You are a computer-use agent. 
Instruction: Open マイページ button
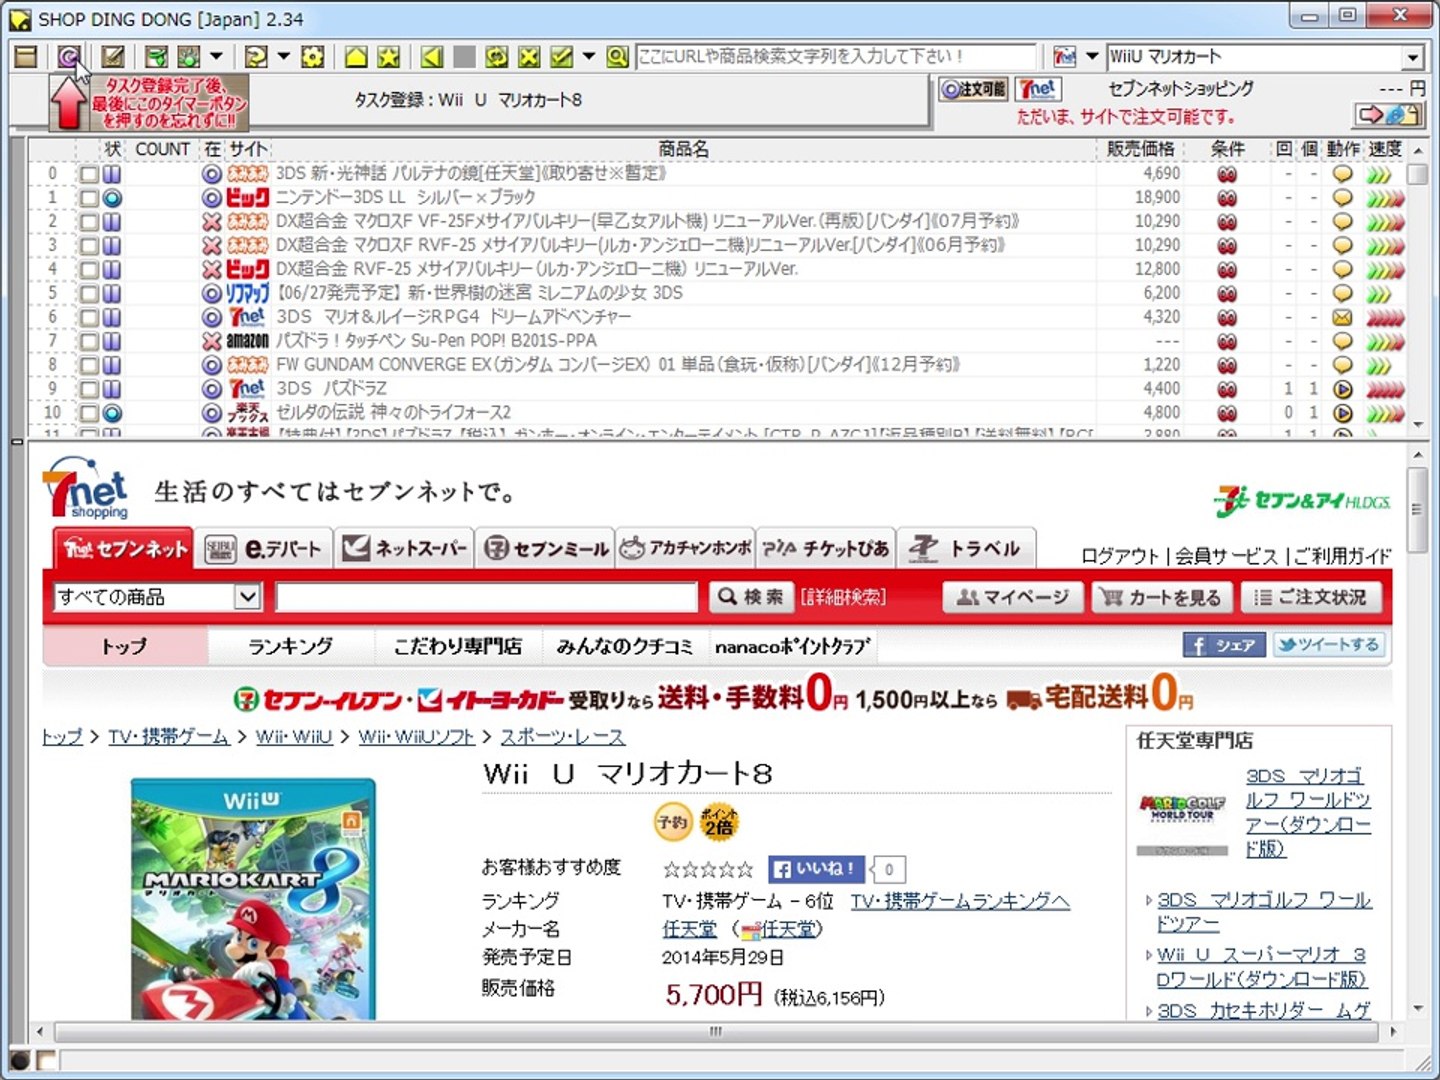(x=1013, y=597)
